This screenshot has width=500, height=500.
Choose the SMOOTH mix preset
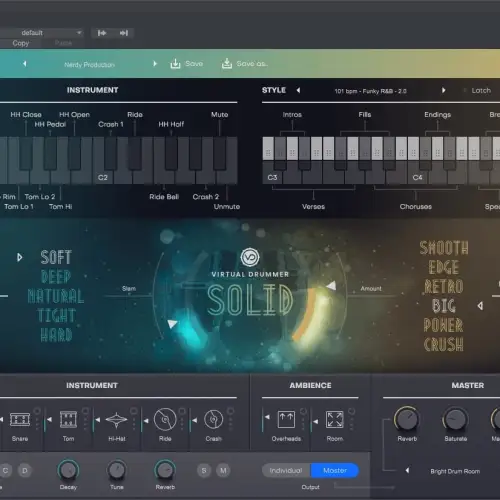(x=444, y=248)
